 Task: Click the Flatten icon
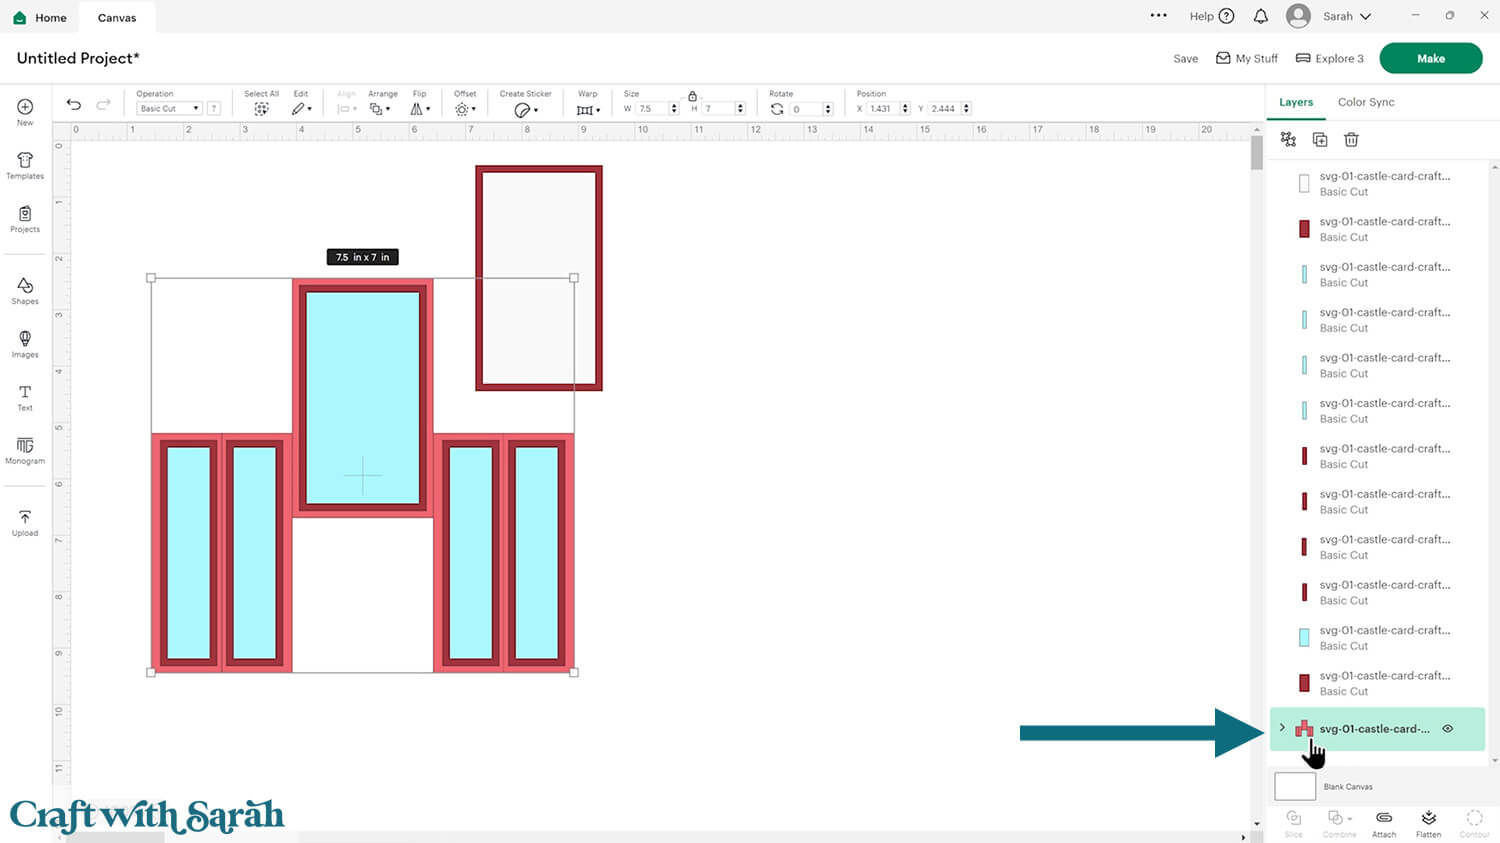coord(1428,823)
